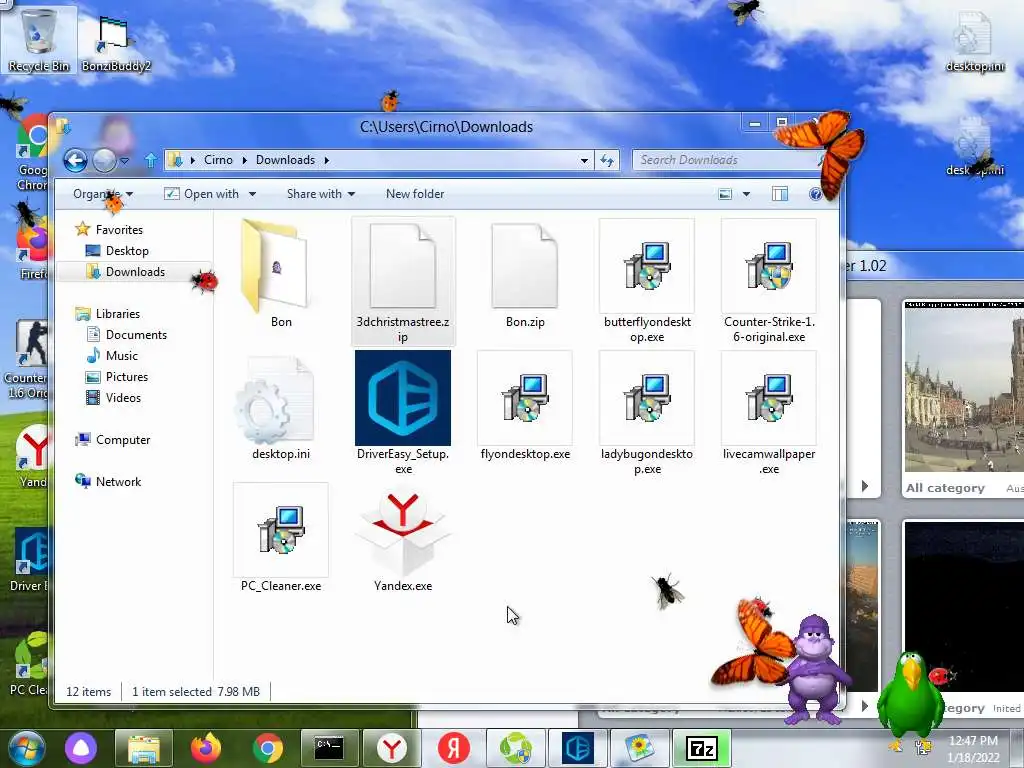Open red Yandex taskbar icon
The height and width of the screenshot is (768, 1024).
(x=454, y=748)
